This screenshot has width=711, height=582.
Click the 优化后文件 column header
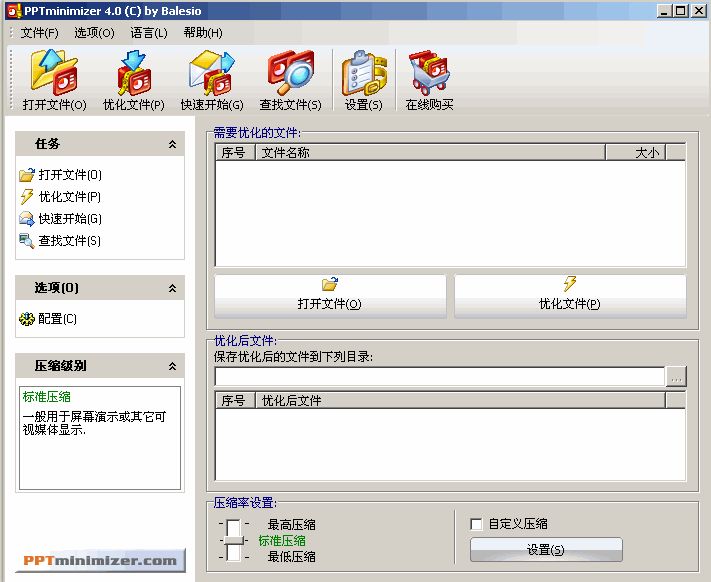pyautogui.click(x=461, y=401)
